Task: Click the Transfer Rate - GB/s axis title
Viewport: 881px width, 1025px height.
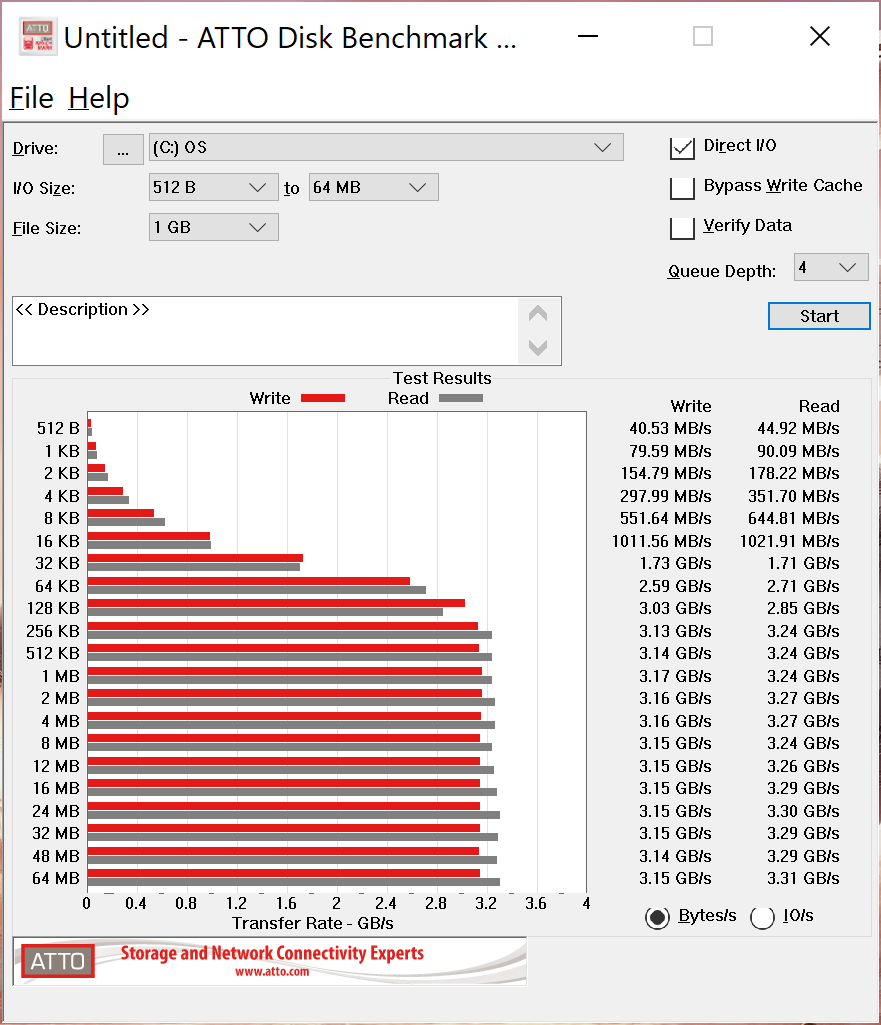Action: (x=312, y=924)
